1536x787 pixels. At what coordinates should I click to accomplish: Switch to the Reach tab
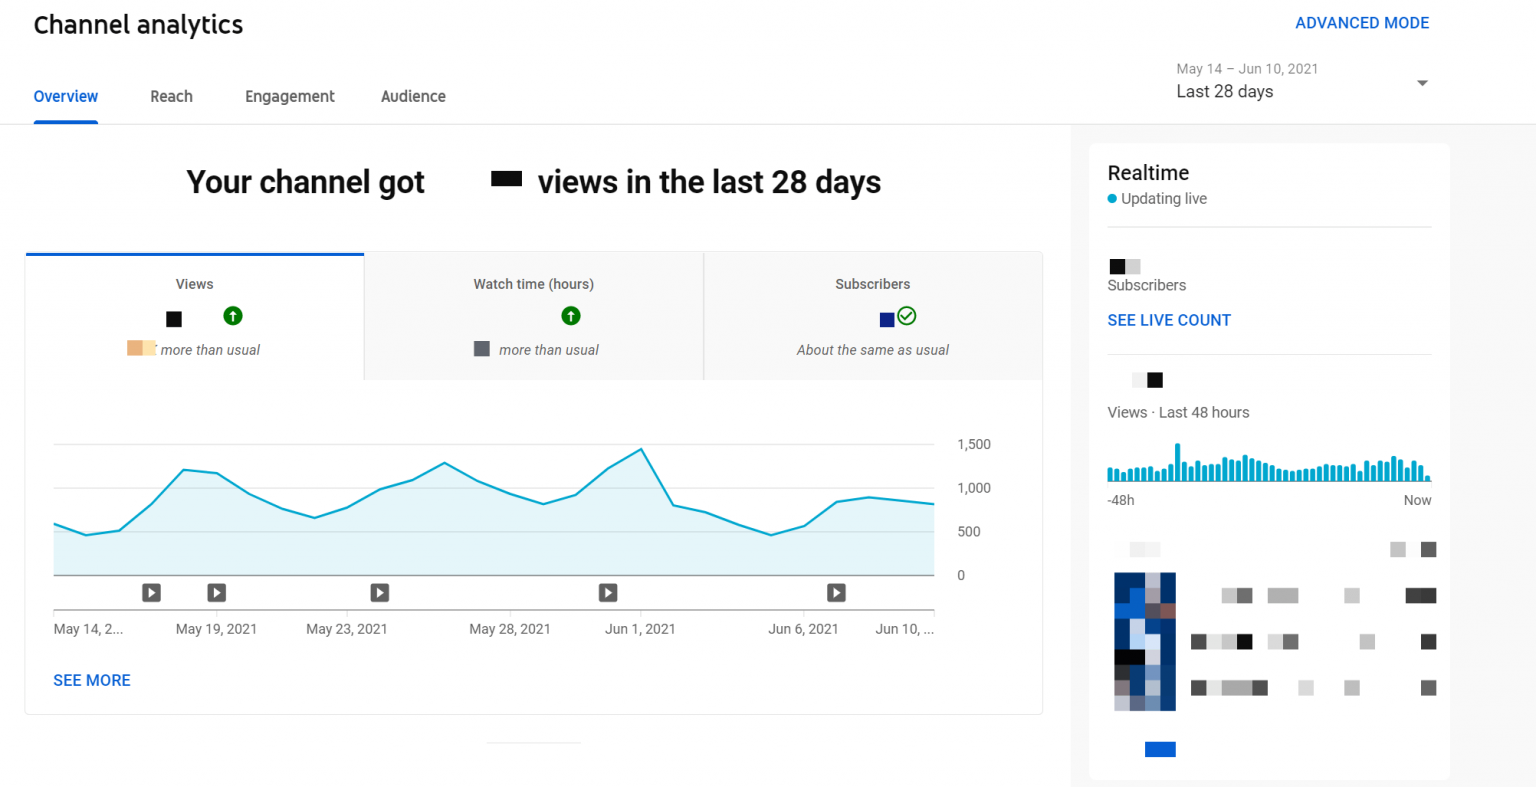pos(171,96)
